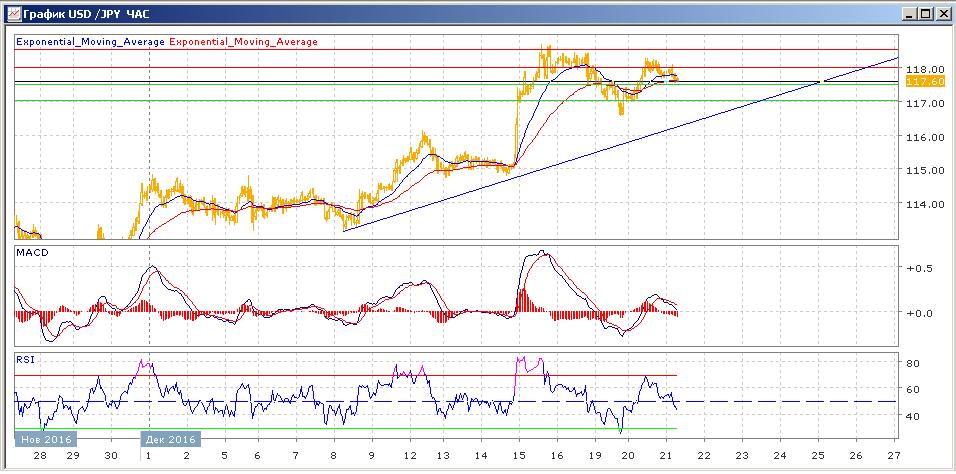
Task: Click the +0.5 MACD scale label
Action: tap(918, 268)
